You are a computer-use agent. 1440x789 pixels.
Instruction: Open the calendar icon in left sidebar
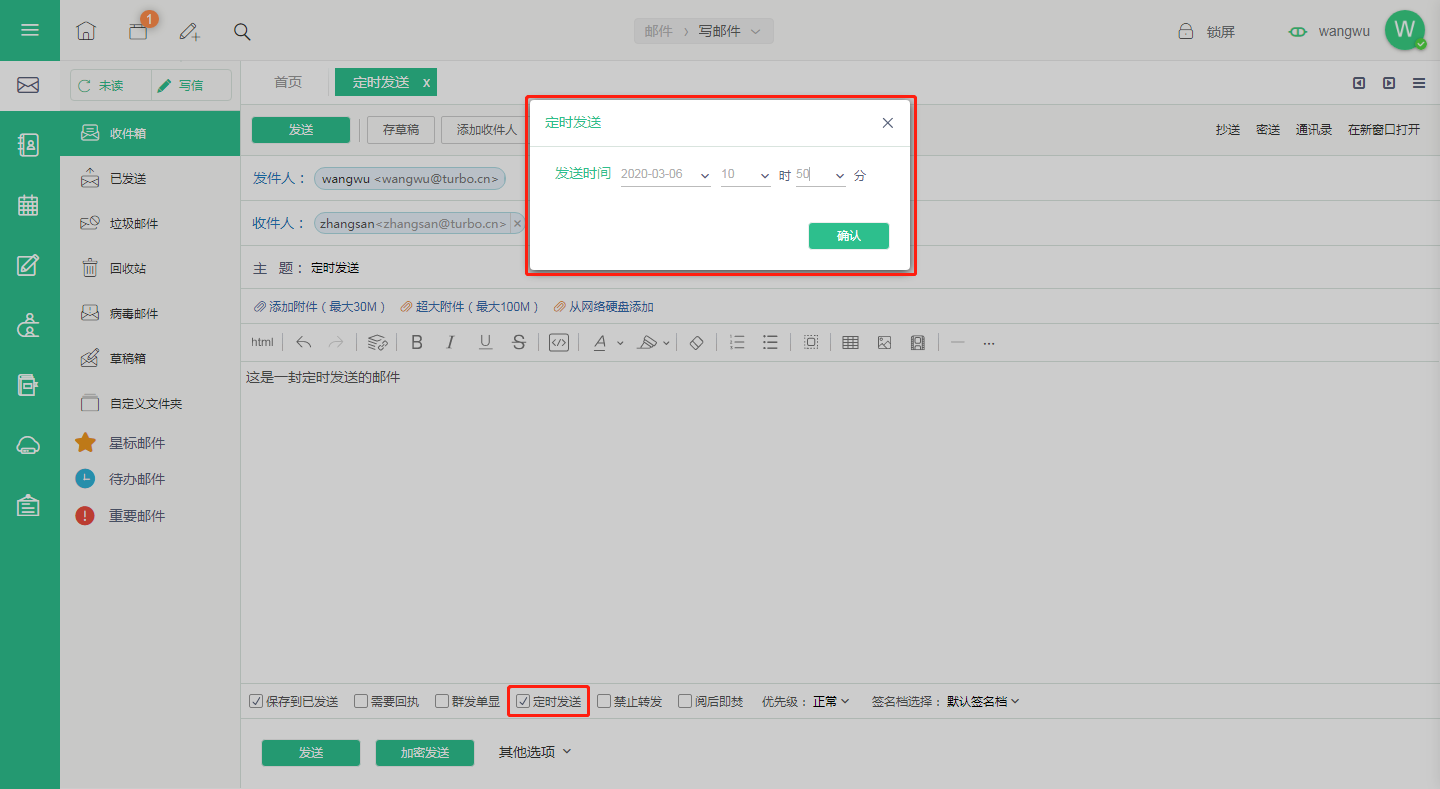click(28, 205)
